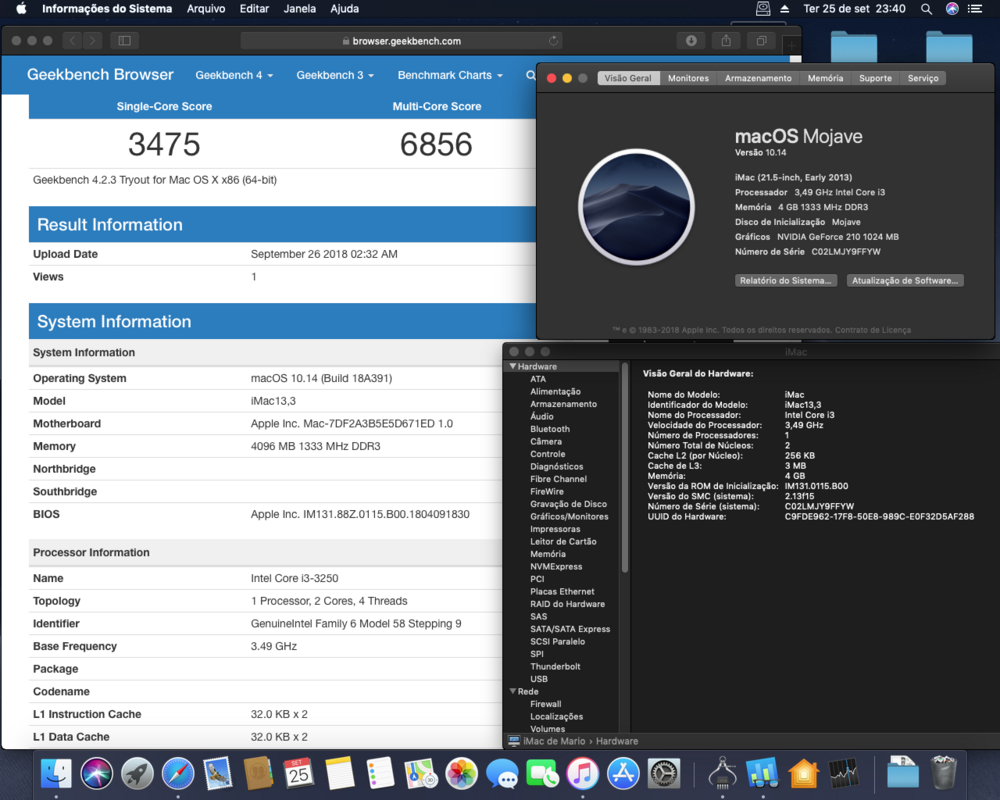Select Thunderbolt in hardware sidebar
This screenshot has height=800, width=1000.
555,667
